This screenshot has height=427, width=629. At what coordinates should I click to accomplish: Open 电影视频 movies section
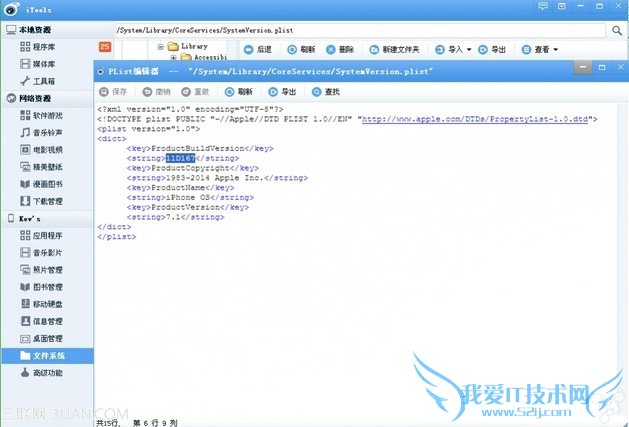(x=42, y=150)
